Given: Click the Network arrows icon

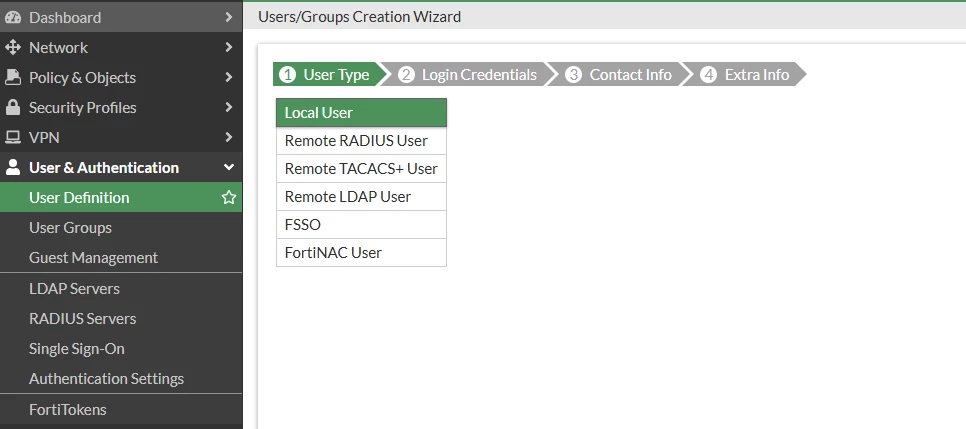Looking at the screenshot, I should pyautogui.click(x=12, y=47).
